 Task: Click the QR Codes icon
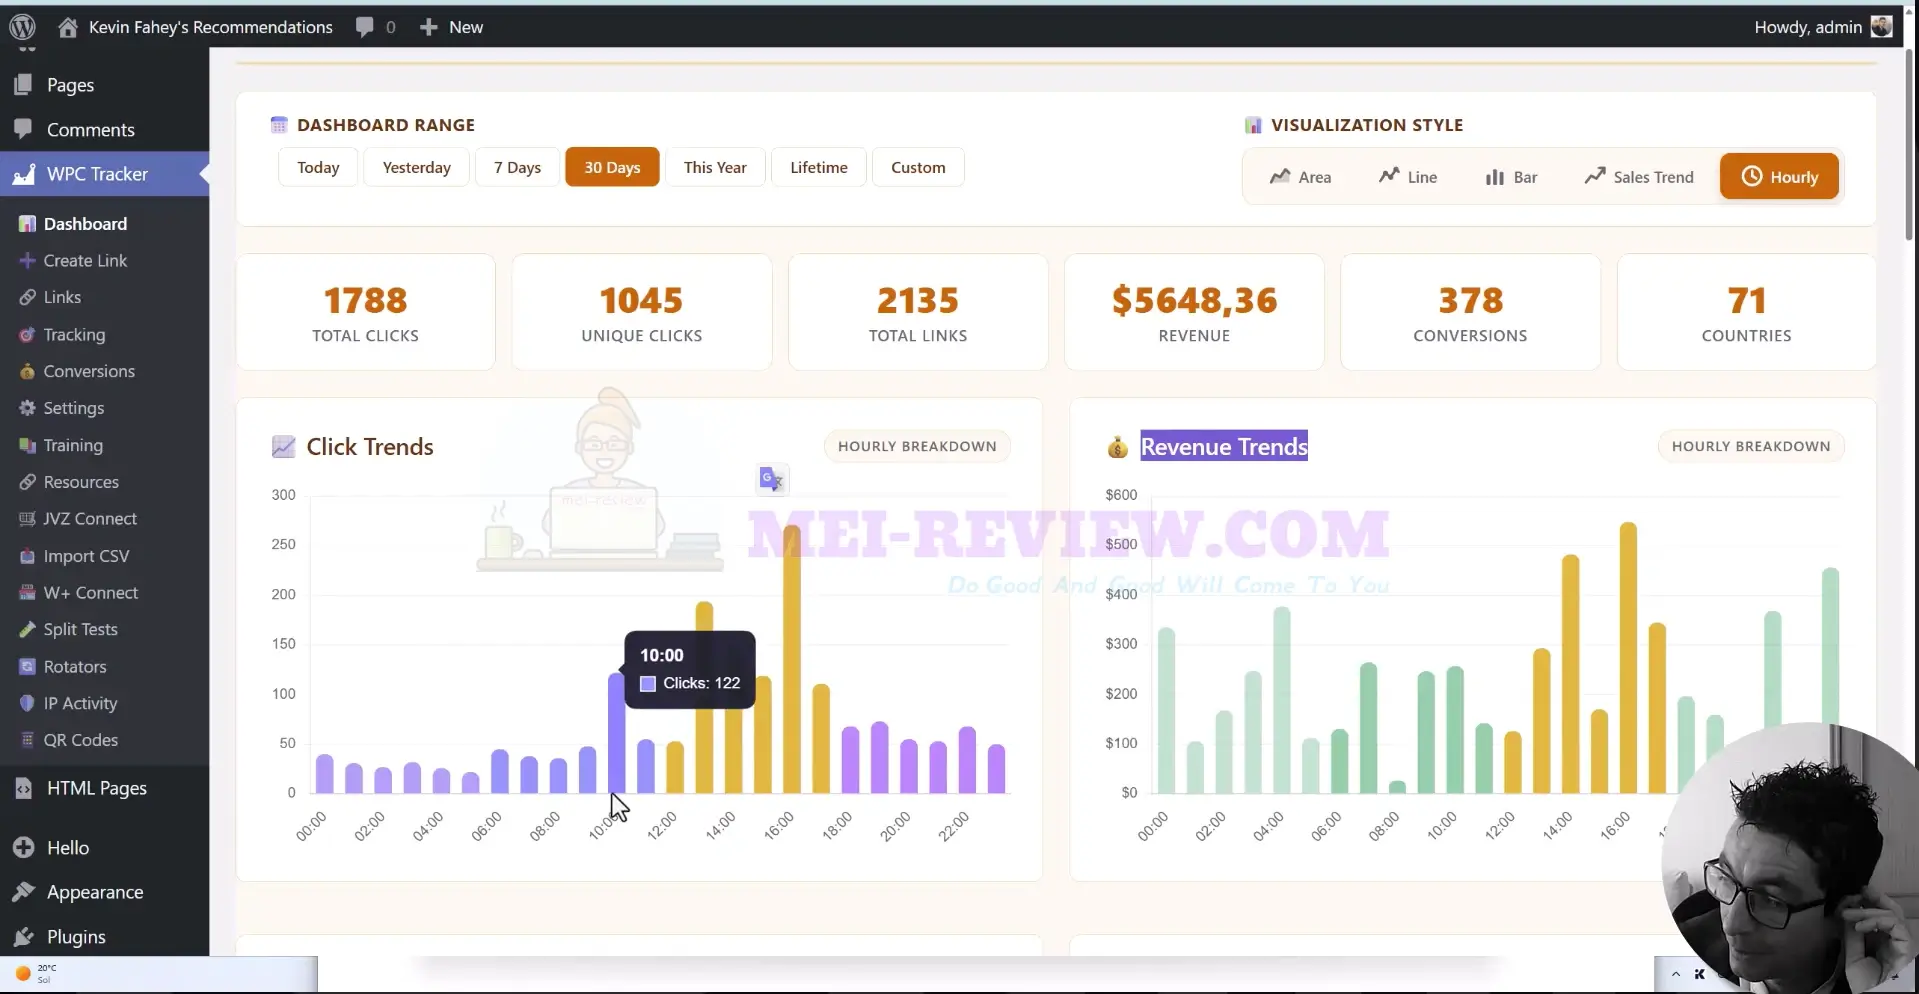click(x=27, y=740)
